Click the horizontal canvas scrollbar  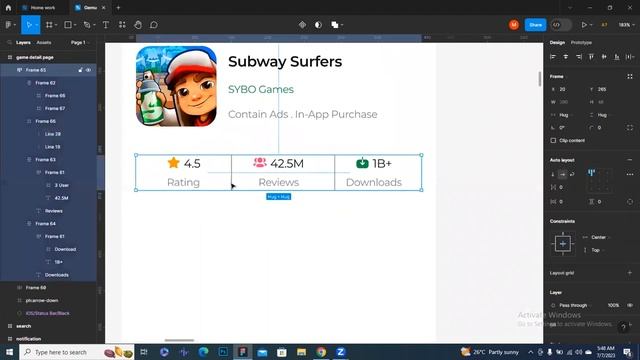tap(179, 340)
